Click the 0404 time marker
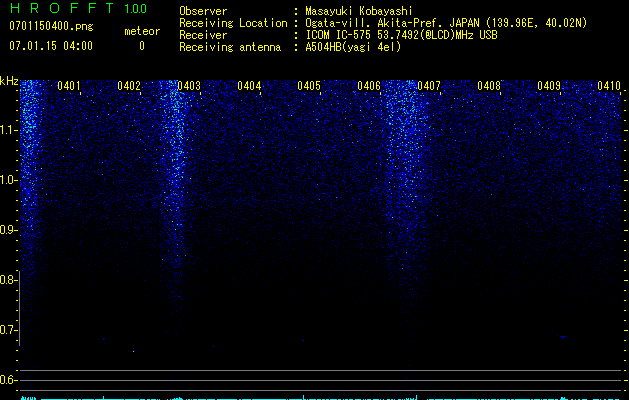This screenshot has height=400, width=629. pyautogui.click(x=249, y=86)
